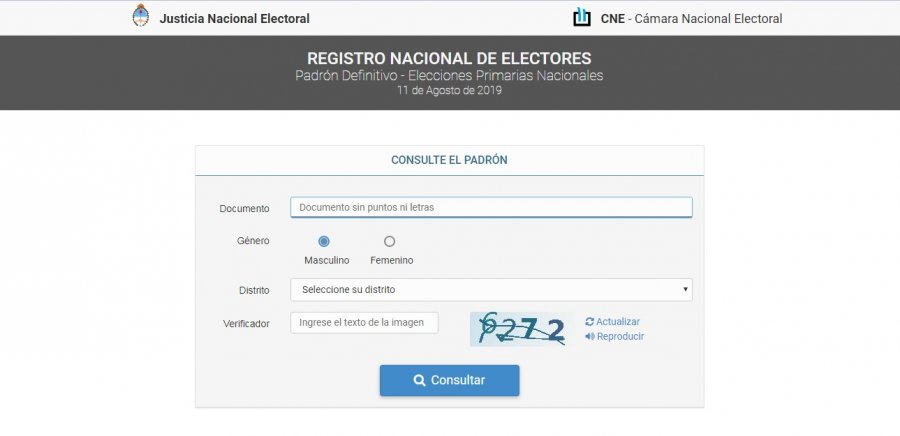The width and height of the screenshot is (900, 436).
Task: Click the speaker icon beside Reproducir
Action: [590, 337]
